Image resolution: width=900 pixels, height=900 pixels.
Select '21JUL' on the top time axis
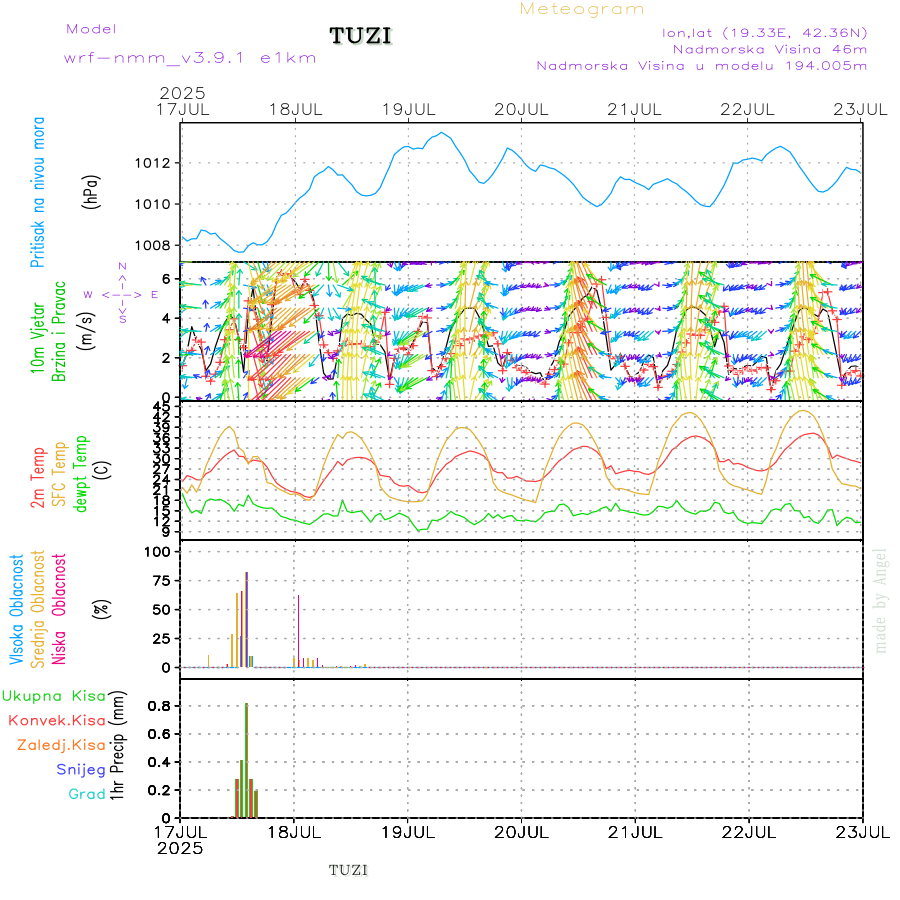pyautogui.click(x=634, y=110)
